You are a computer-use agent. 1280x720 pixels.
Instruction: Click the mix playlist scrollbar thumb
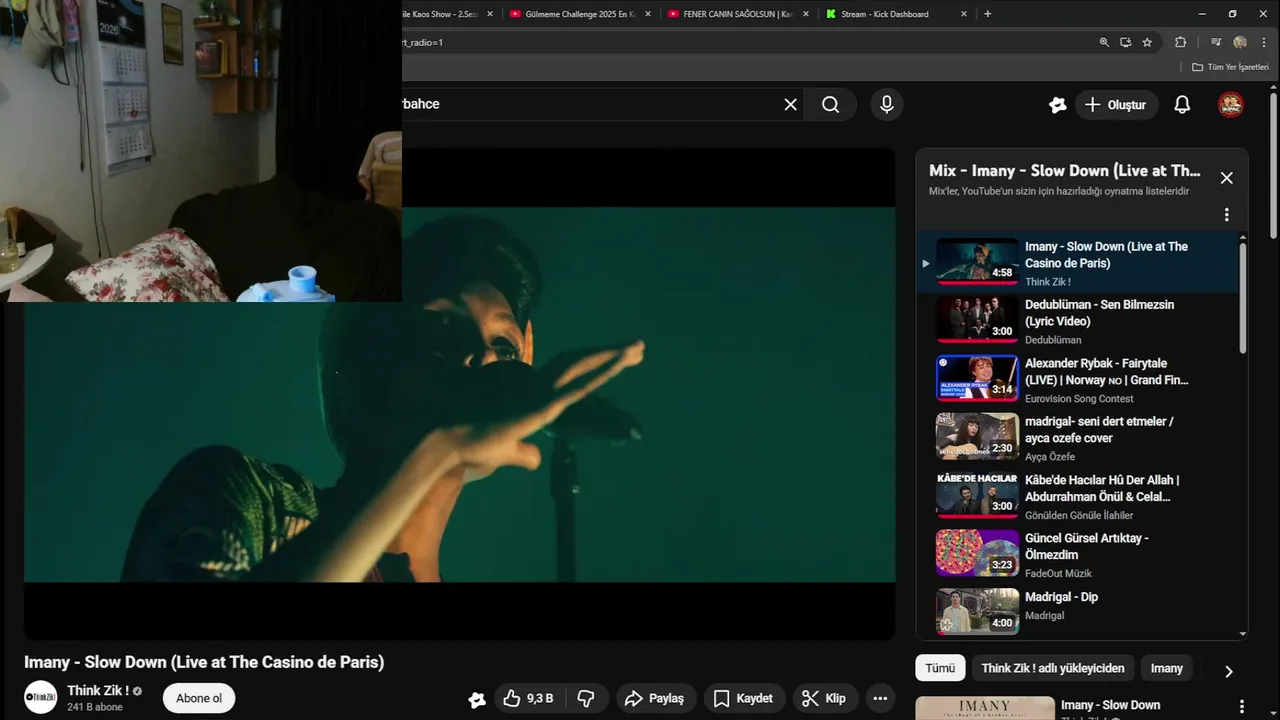[1243, 297]
